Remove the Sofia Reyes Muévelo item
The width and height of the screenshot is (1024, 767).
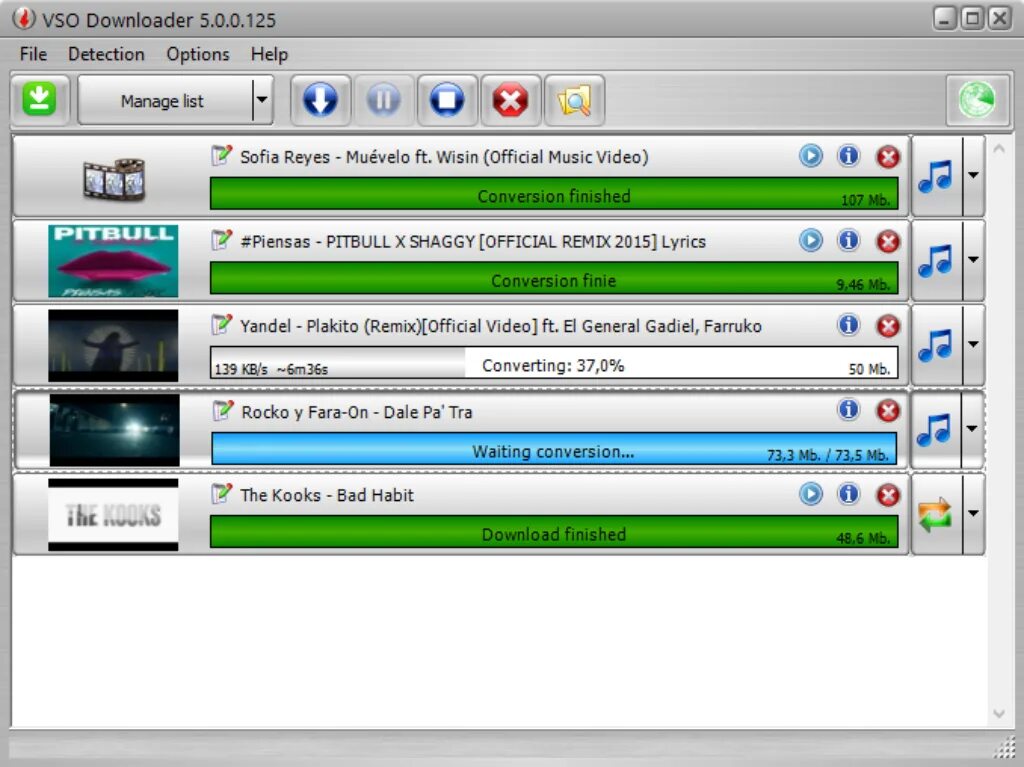tap(888, 157)
